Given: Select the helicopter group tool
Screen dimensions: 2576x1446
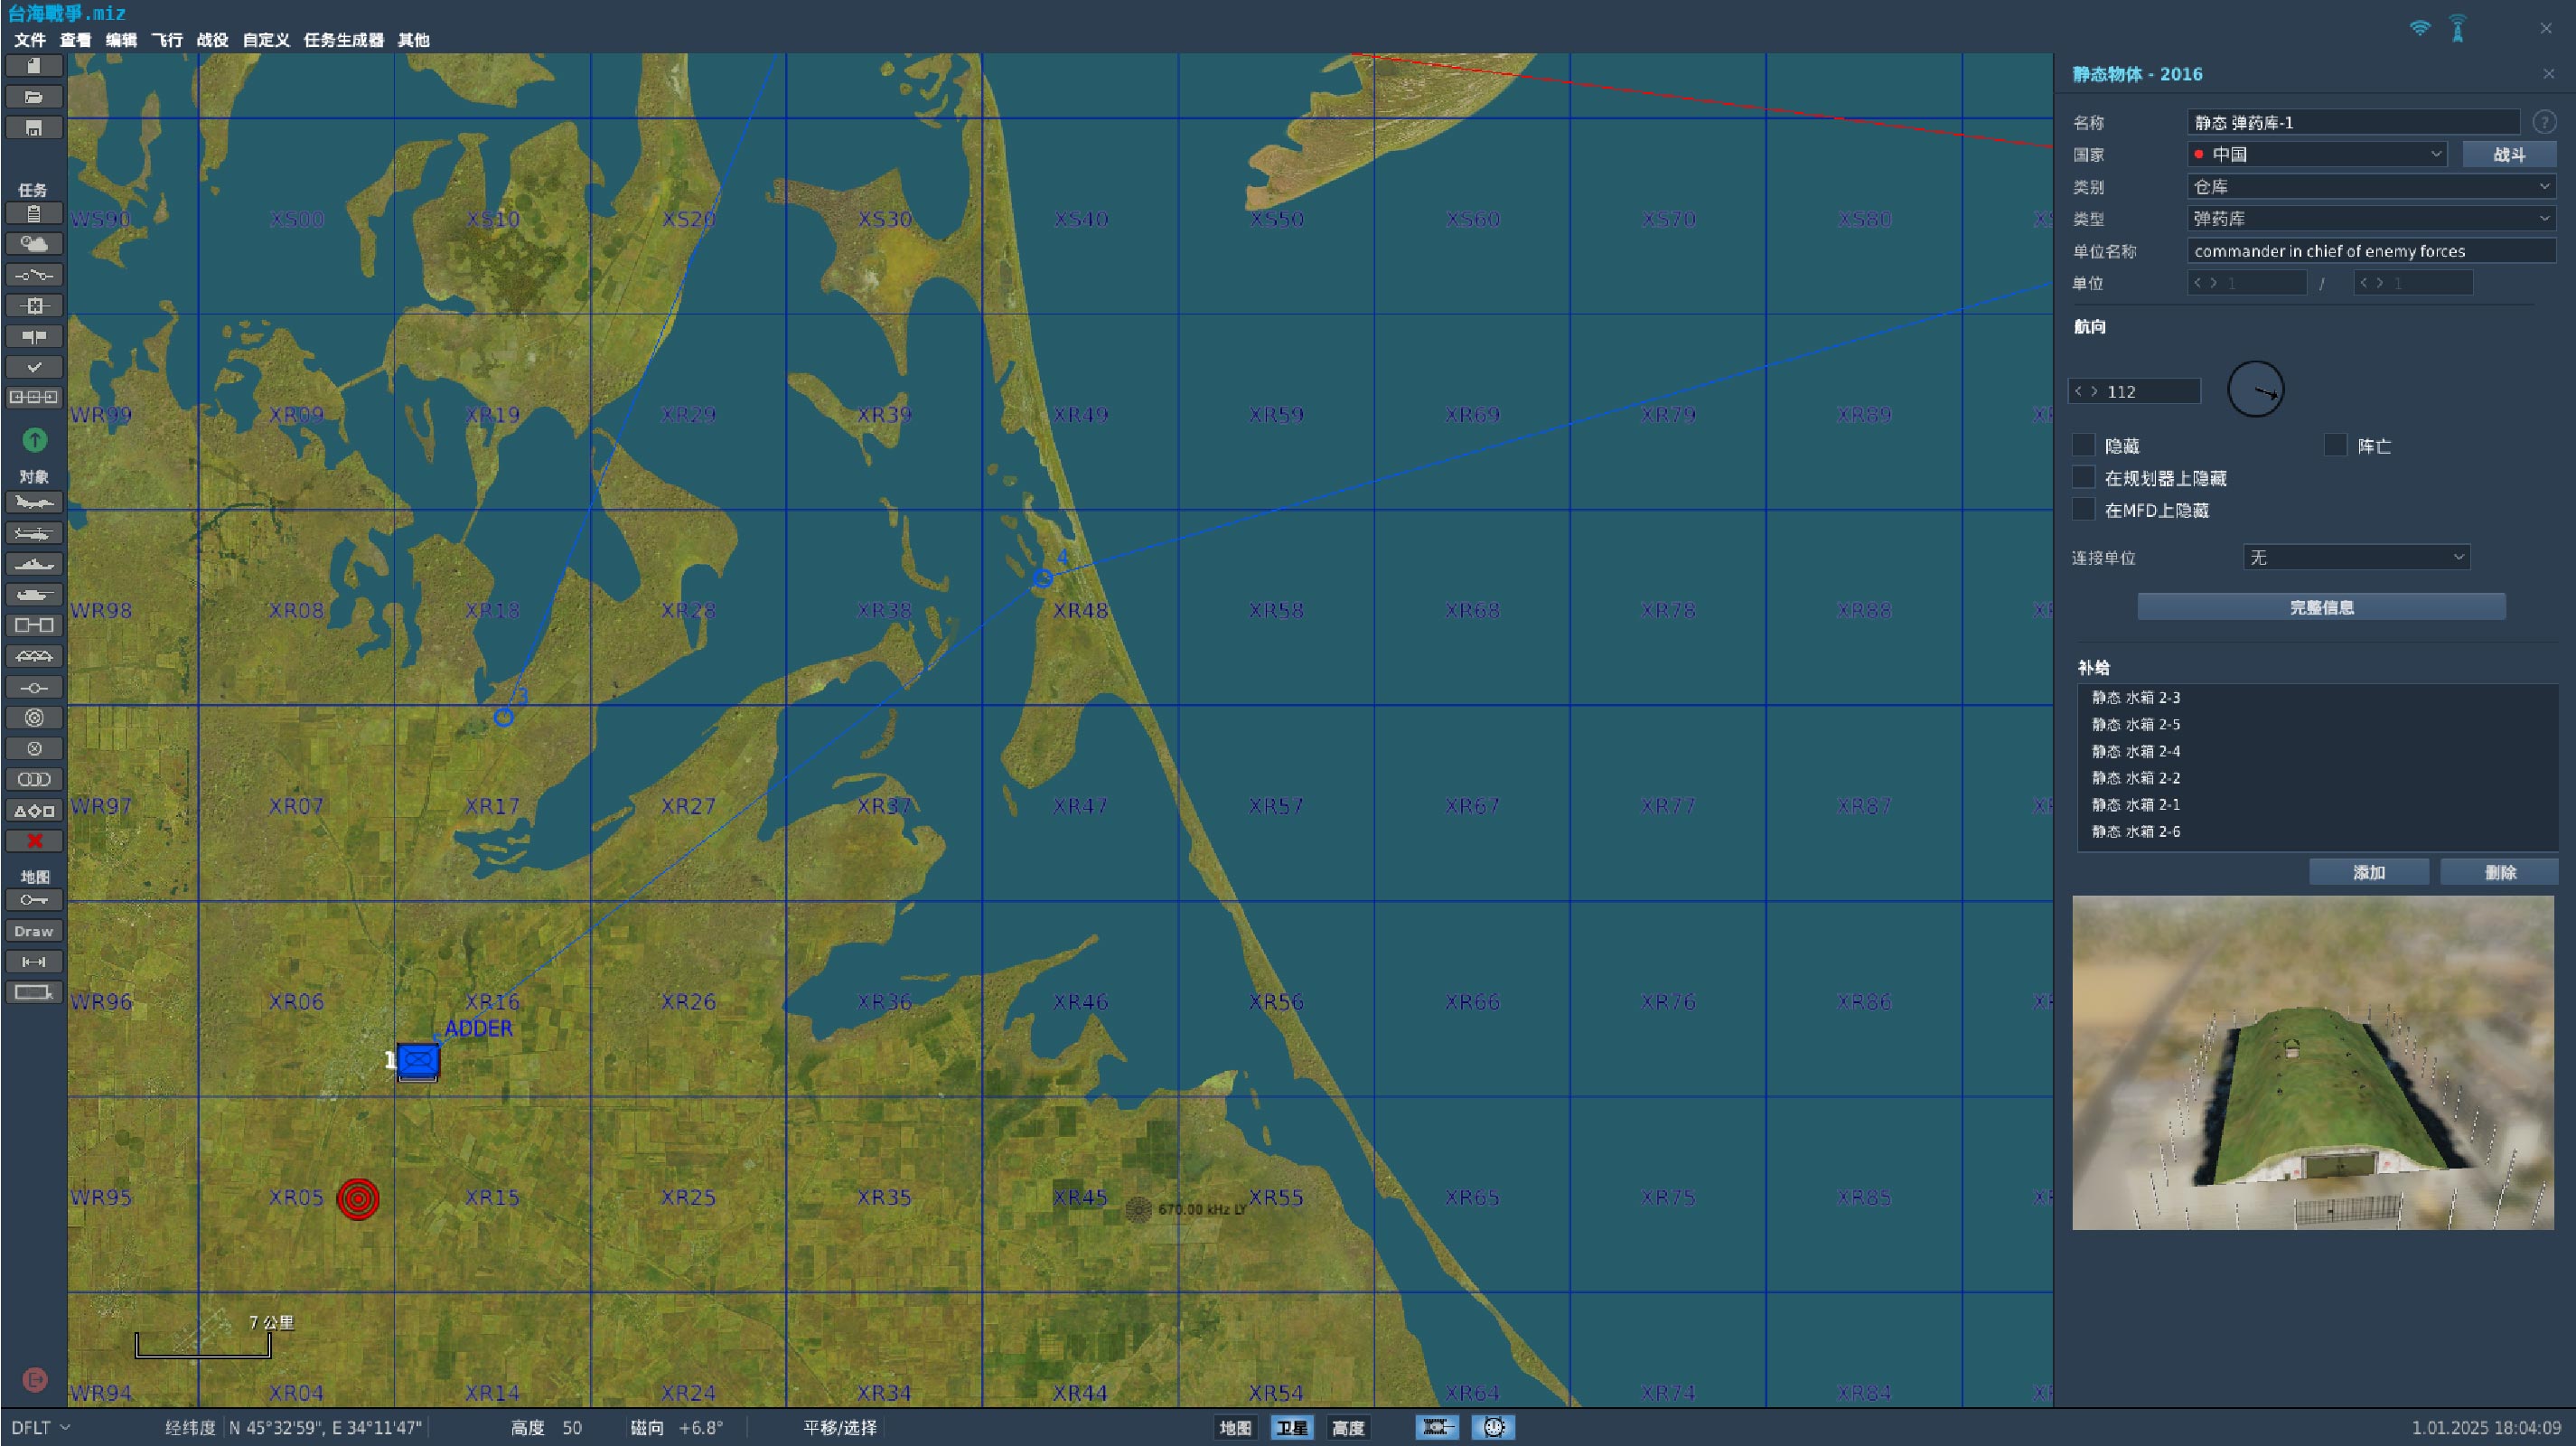Looking at the screenshot, I should (x=33, y=533).
